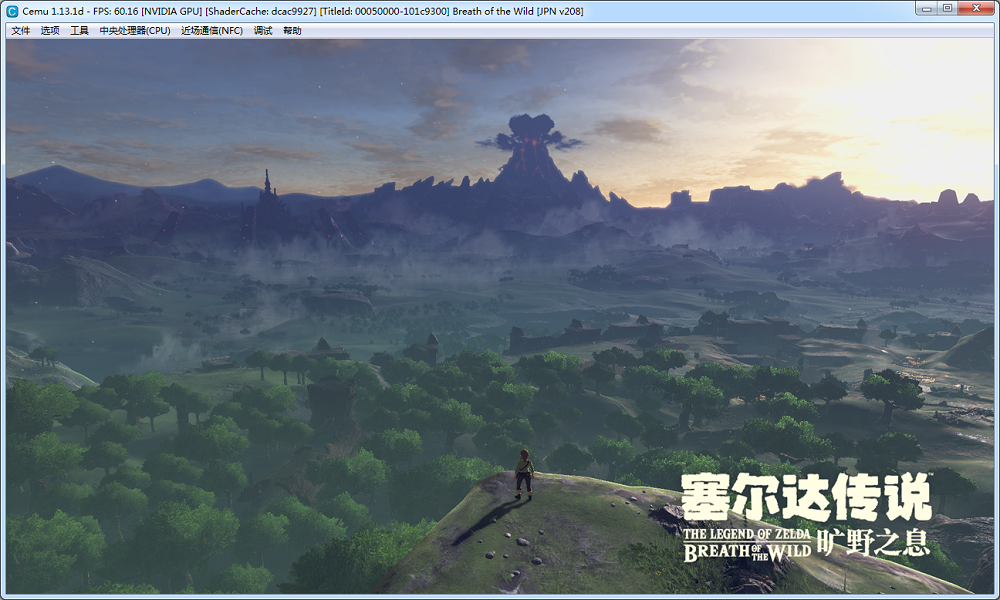The image size is (1000, 600).
Task: Click the Death Mountain volcano on horizon
Action: pos(531,152)
